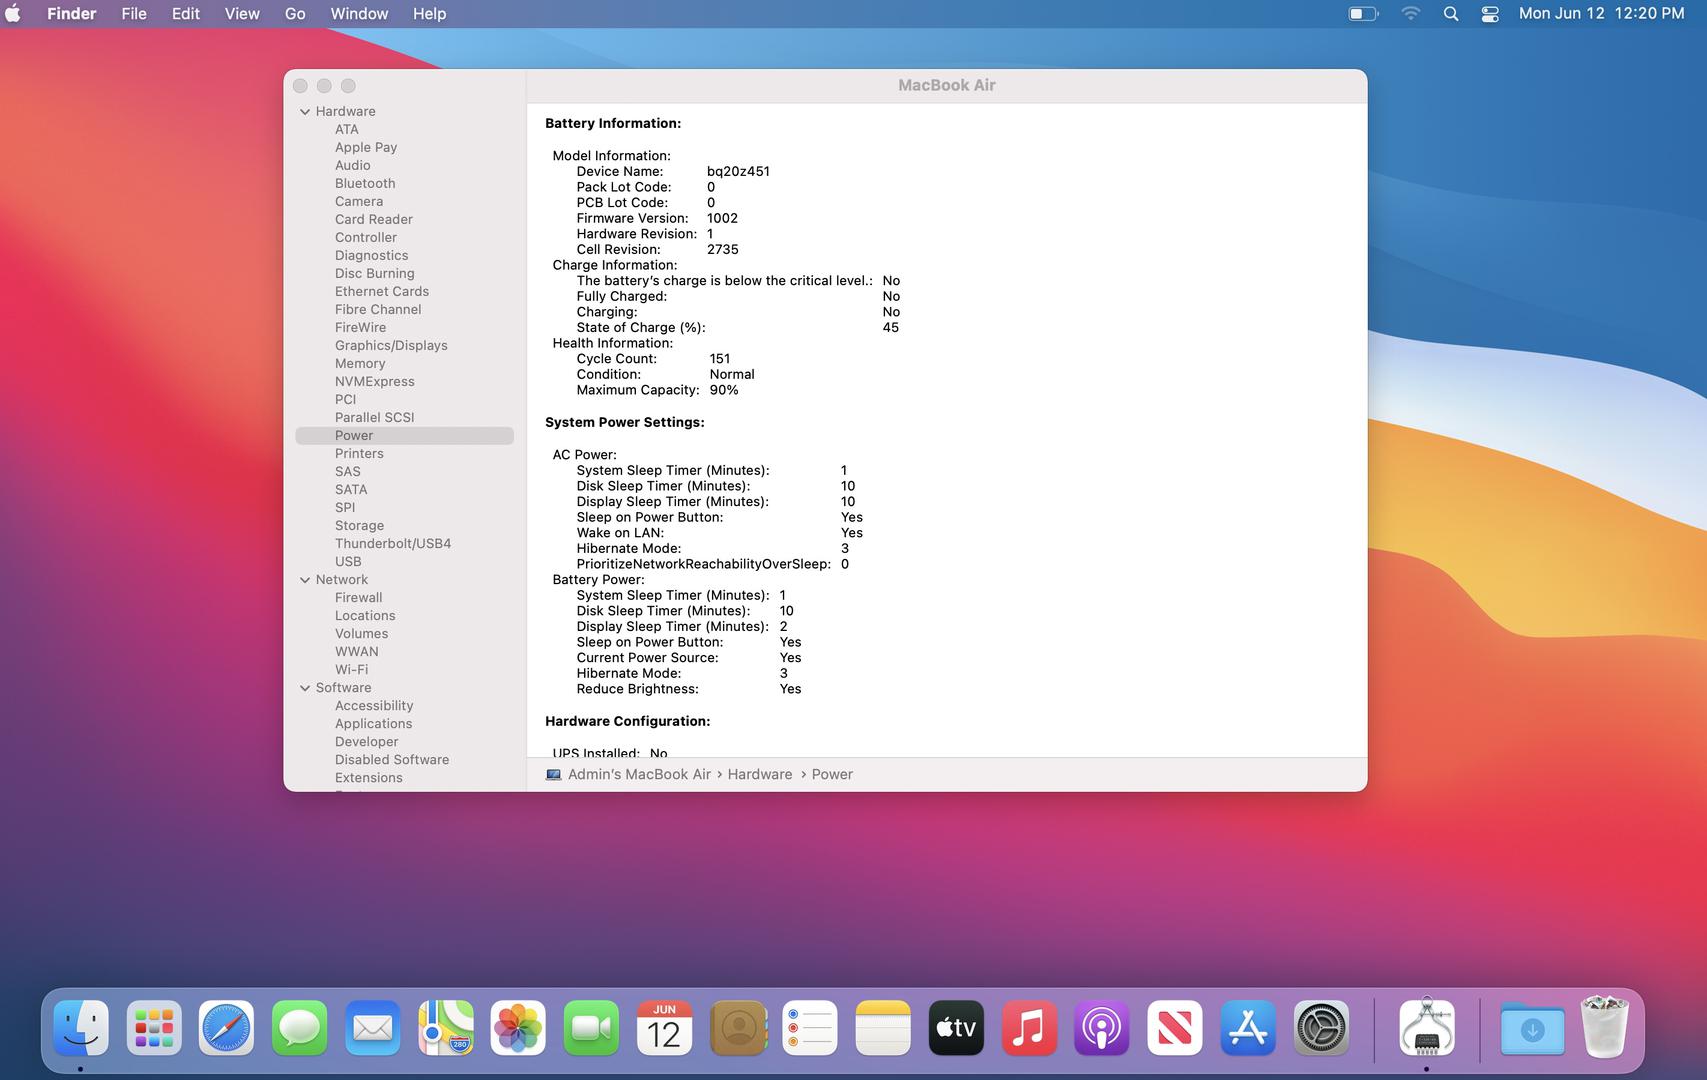Collapse the Hardware section
The width and height of the screenshot is (1707, 1080).
305,112
